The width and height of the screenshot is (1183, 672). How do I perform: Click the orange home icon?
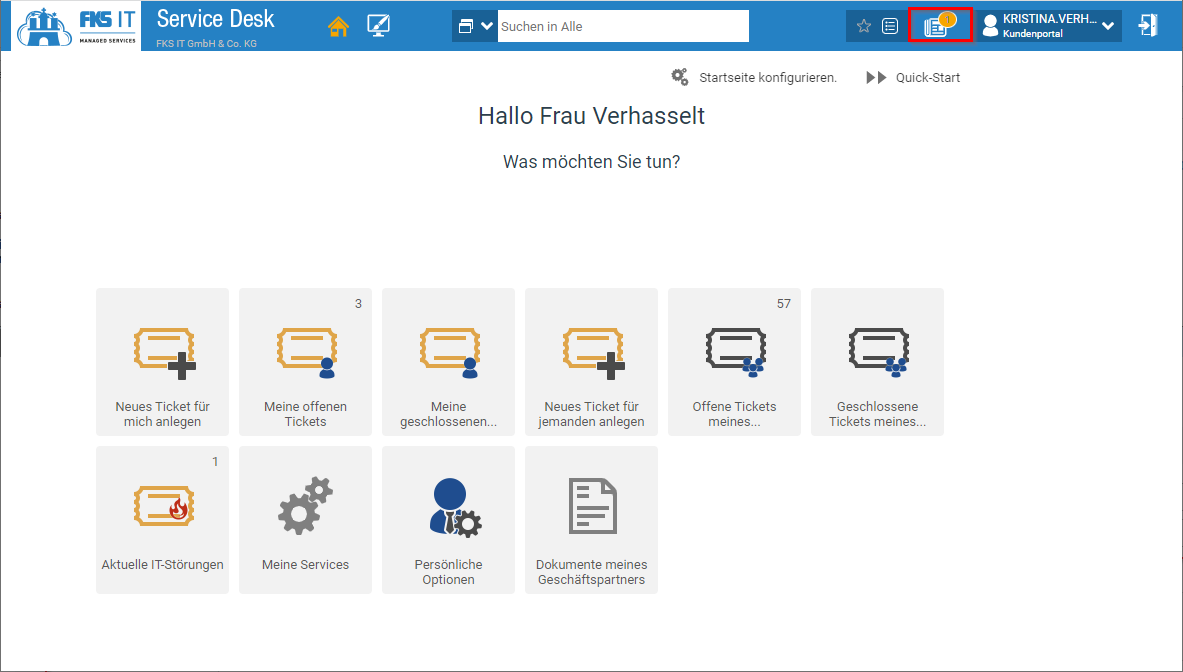click(339, 27)
